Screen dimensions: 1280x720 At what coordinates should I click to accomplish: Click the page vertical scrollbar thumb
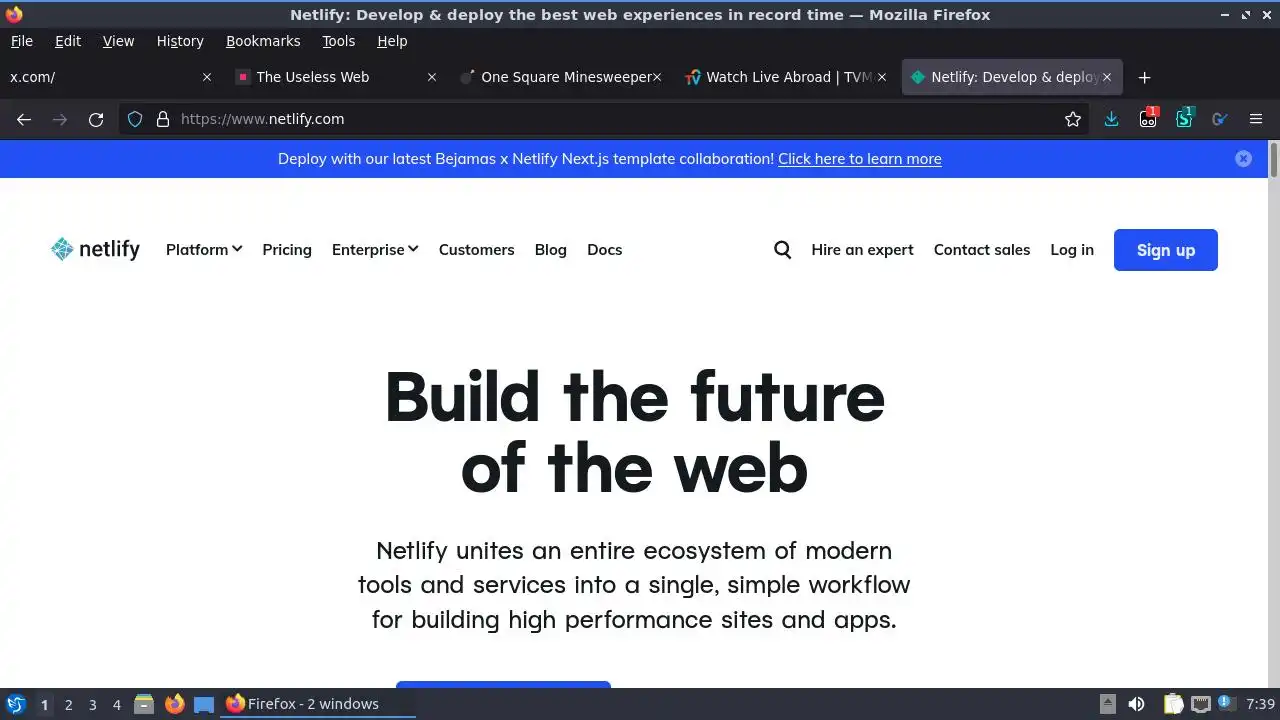[x=1273, y=161]
